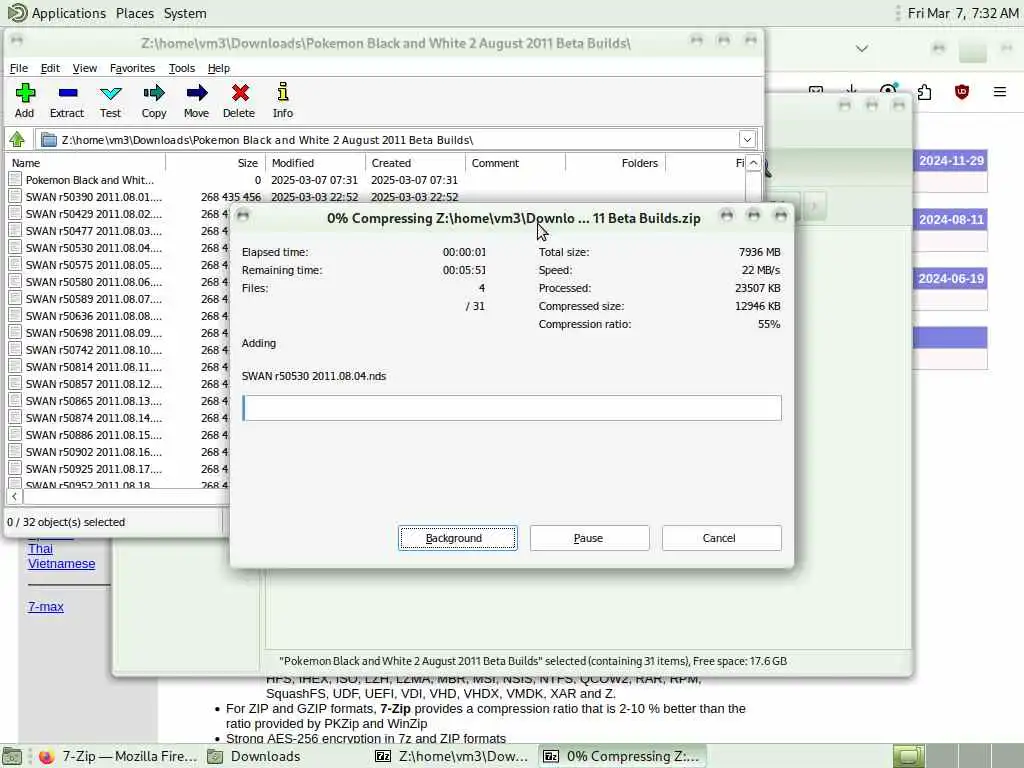Open the Thai language link

point(40,549)
